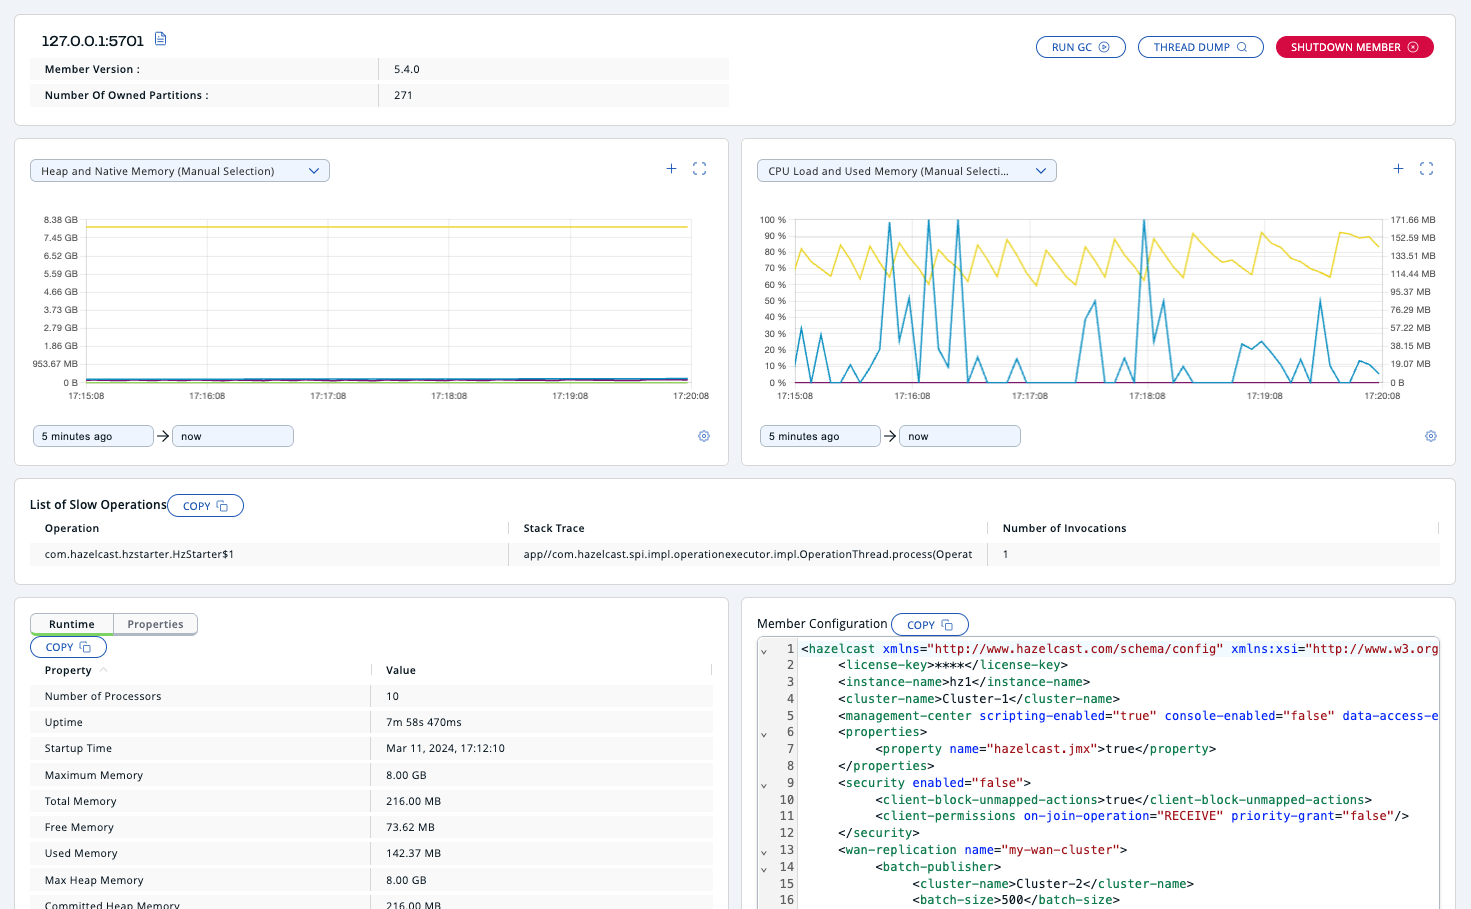Collapse the properties XML node at line 6

[764, 734]
